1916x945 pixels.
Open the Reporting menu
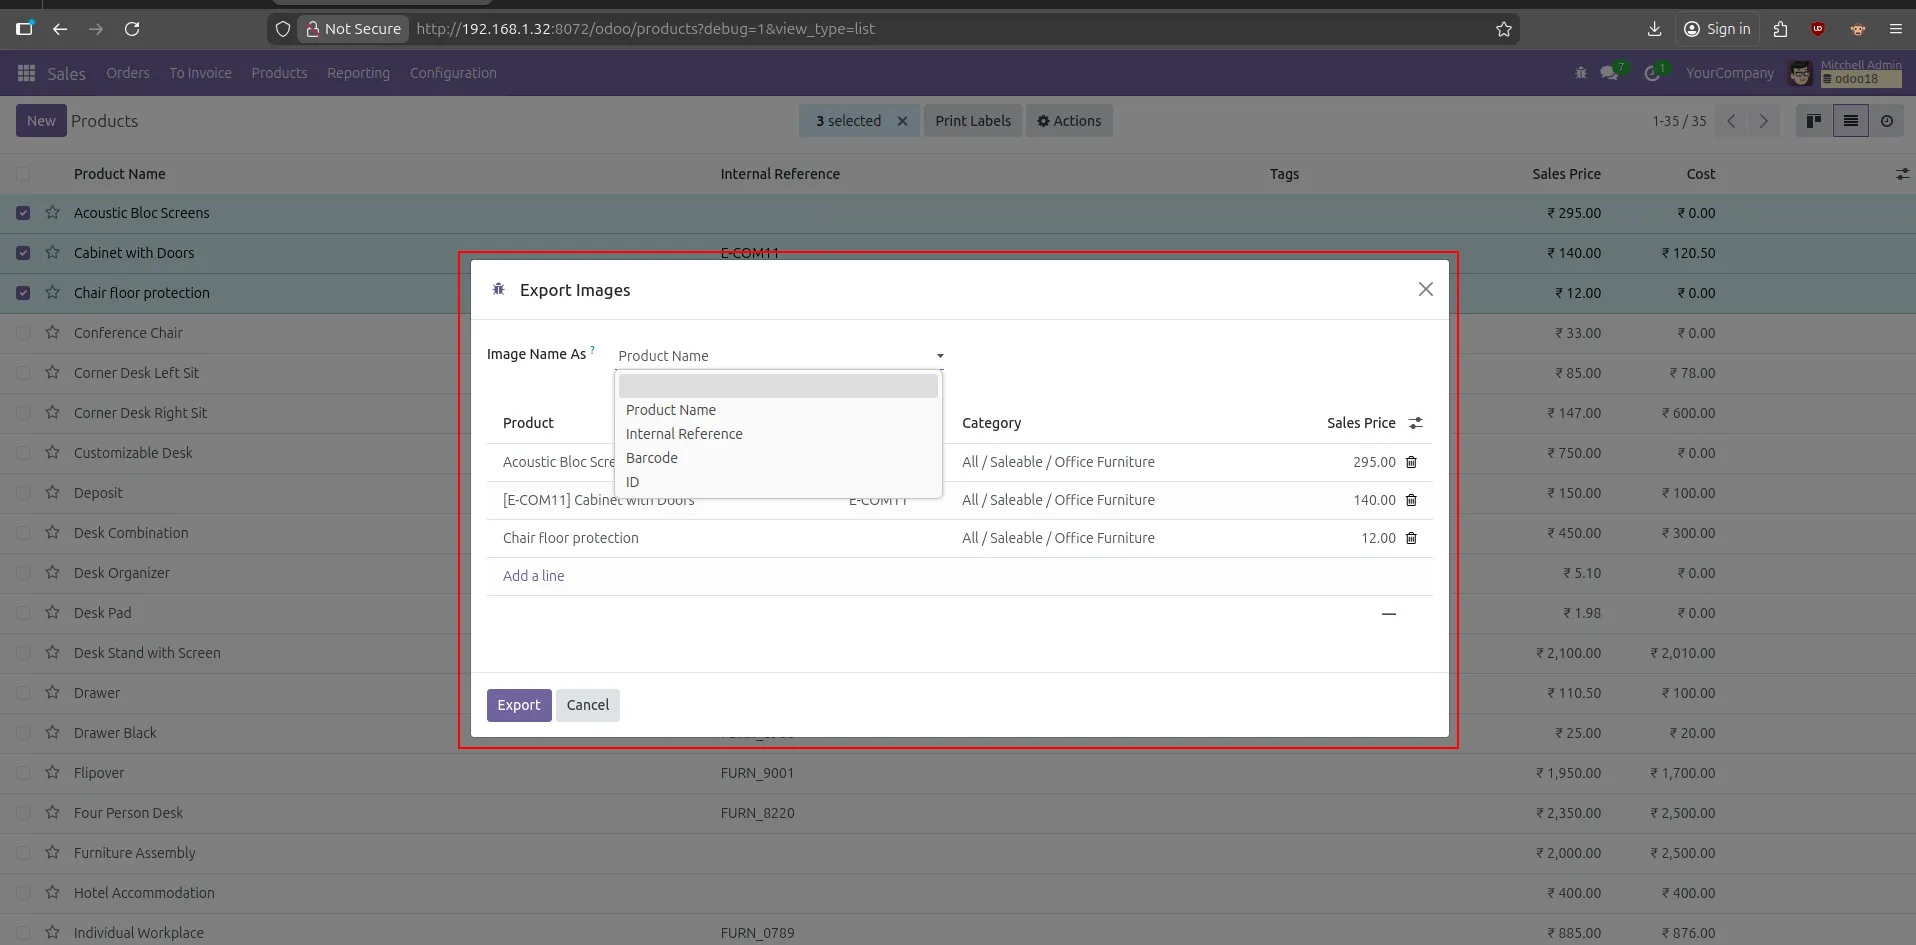coord(358,73)
